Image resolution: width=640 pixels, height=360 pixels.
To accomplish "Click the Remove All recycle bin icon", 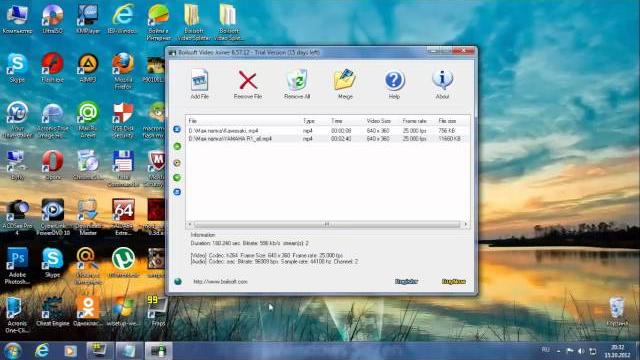I will pos(297,80).
